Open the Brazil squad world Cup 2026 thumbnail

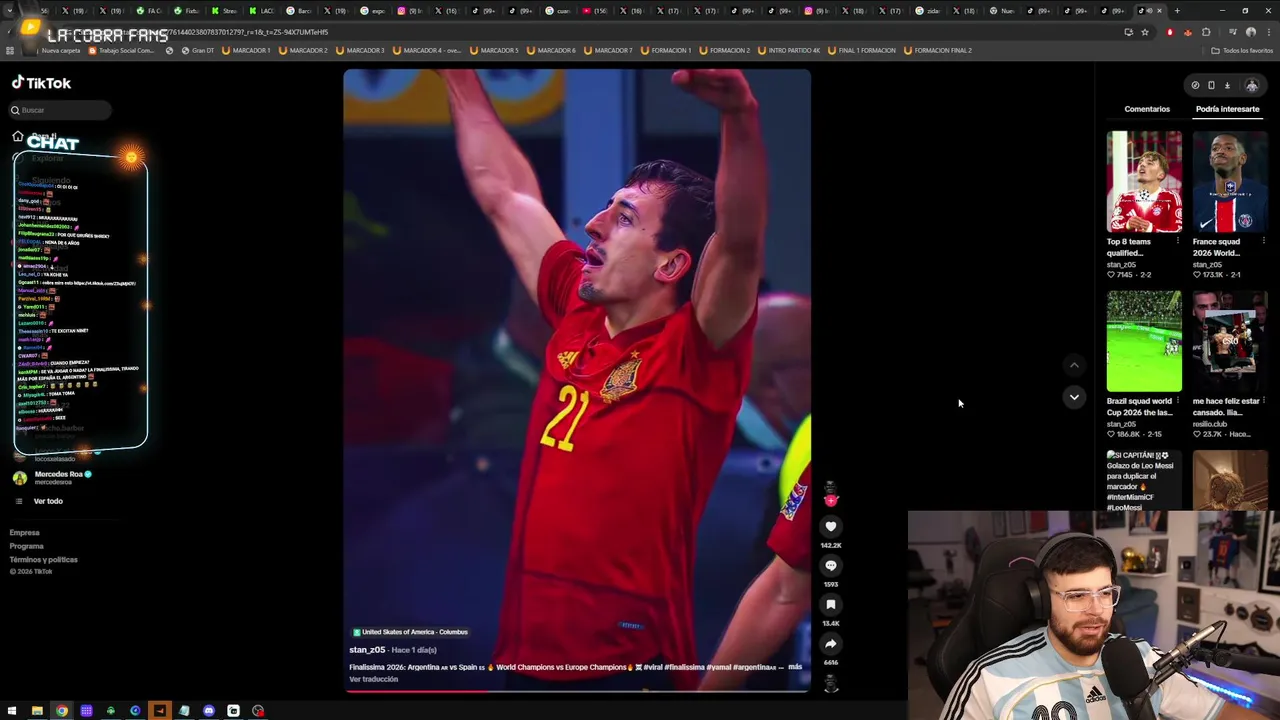1144,341
